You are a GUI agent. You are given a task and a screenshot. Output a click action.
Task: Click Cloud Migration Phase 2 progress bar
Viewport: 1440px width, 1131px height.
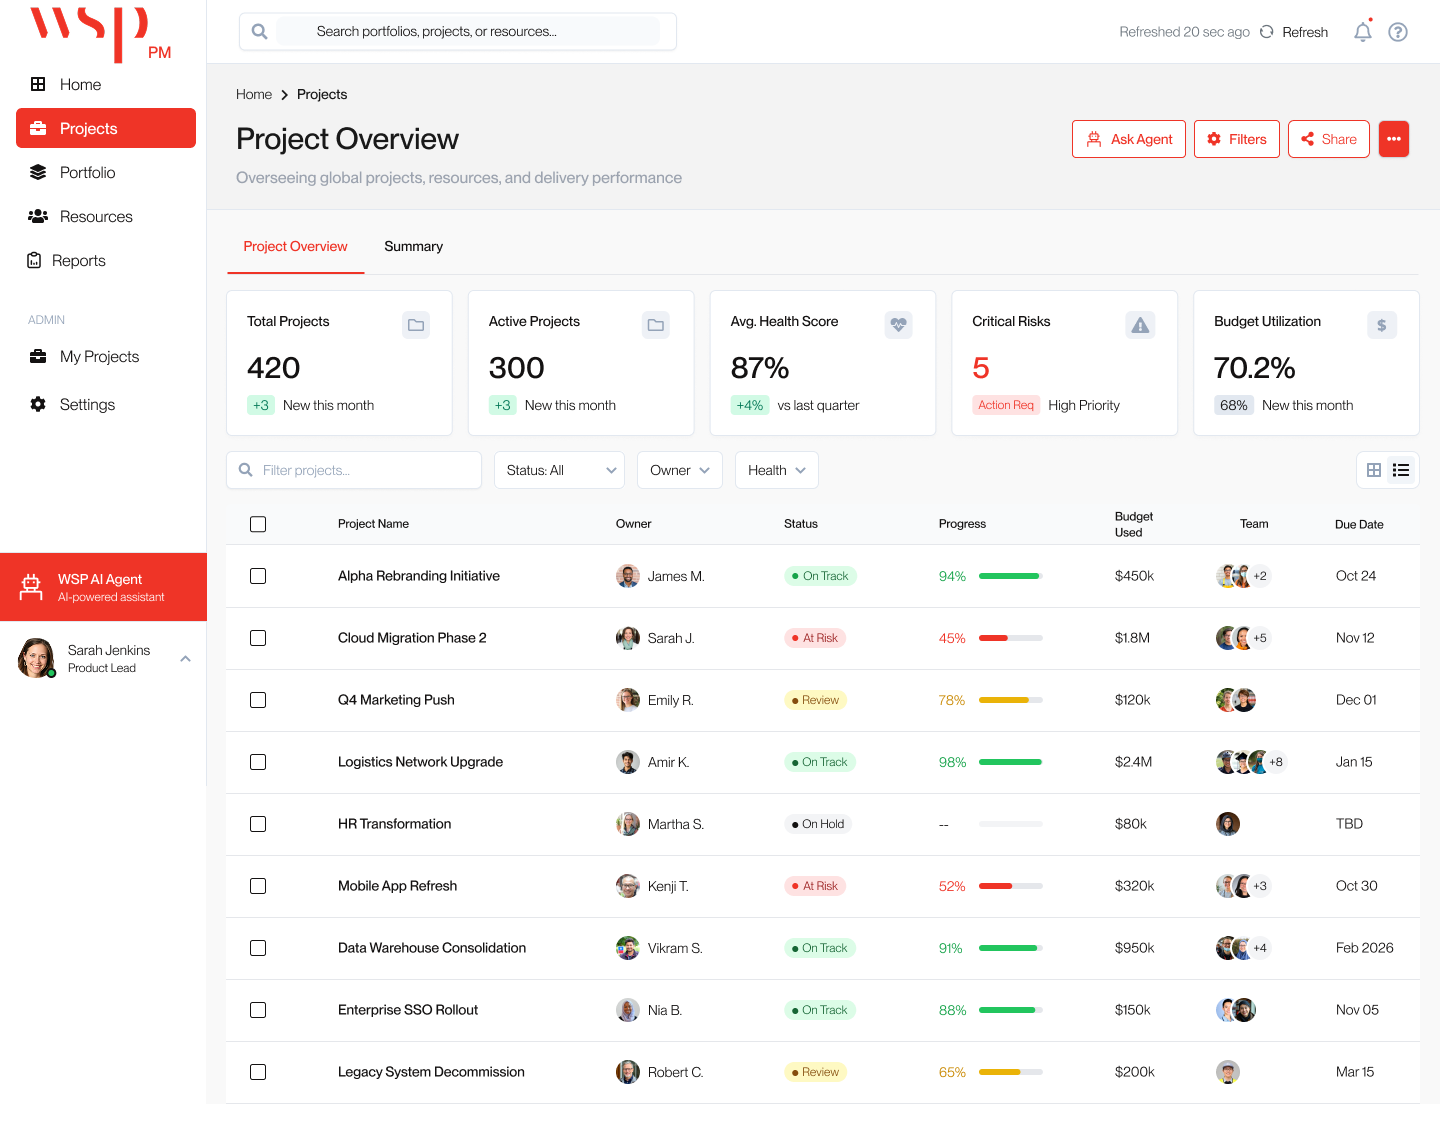pos(1010,638)
